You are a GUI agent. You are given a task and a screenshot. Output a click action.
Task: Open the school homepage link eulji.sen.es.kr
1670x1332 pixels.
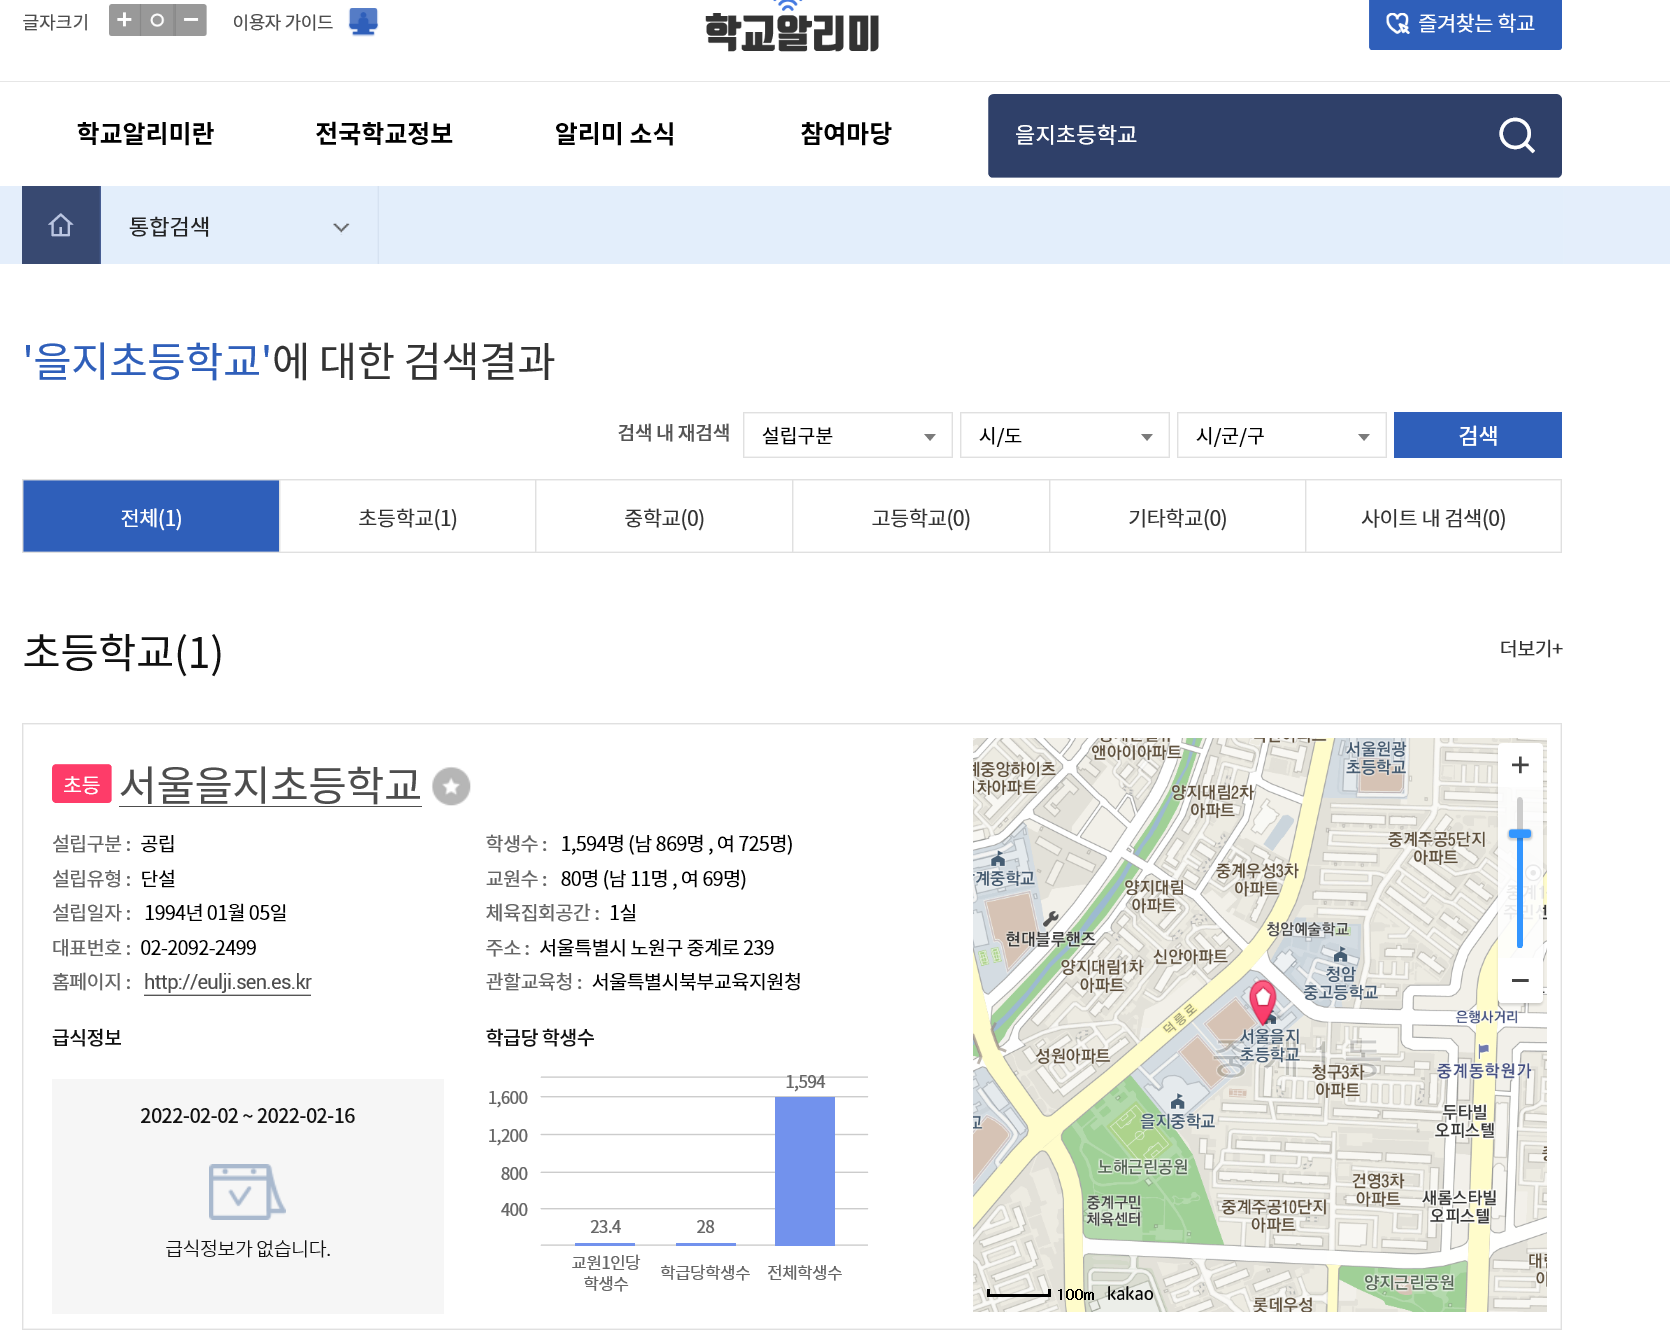tap(227, 982)
